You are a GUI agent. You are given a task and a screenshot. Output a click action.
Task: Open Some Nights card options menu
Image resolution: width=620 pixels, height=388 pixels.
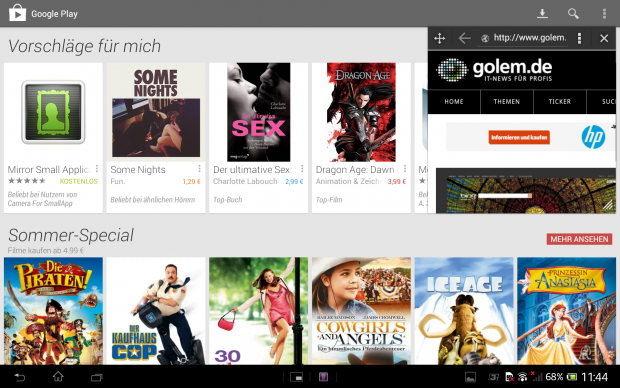(199, 169)
